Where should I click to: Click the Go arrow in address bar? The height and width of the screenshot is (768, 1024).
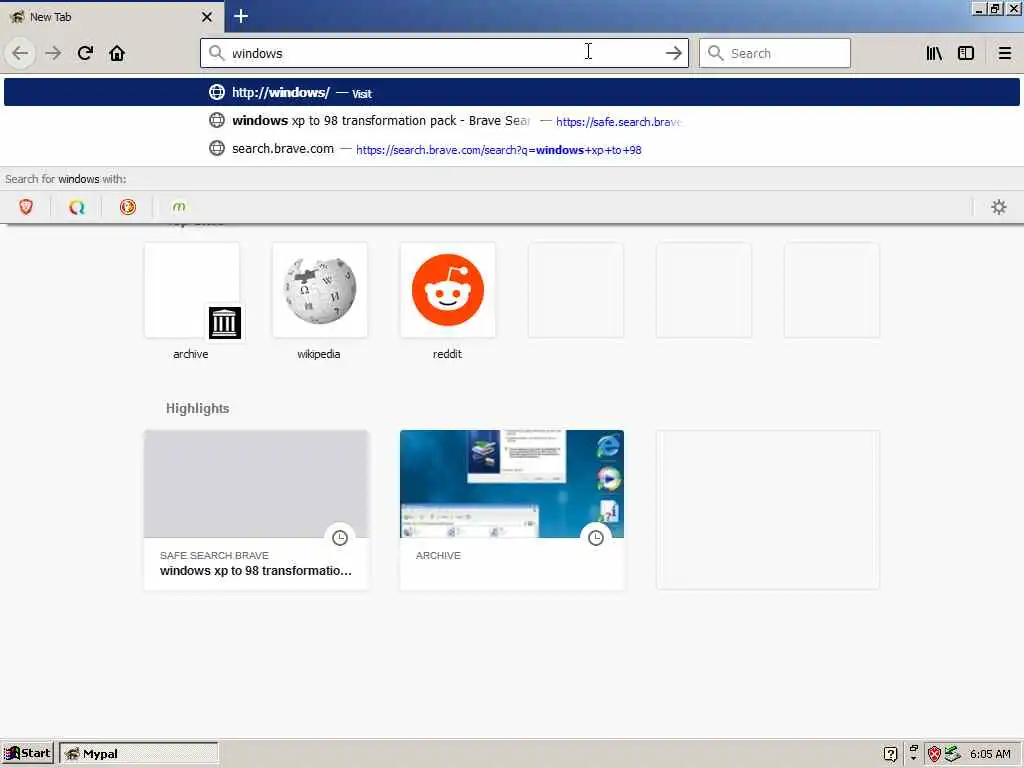click(673, 53)
